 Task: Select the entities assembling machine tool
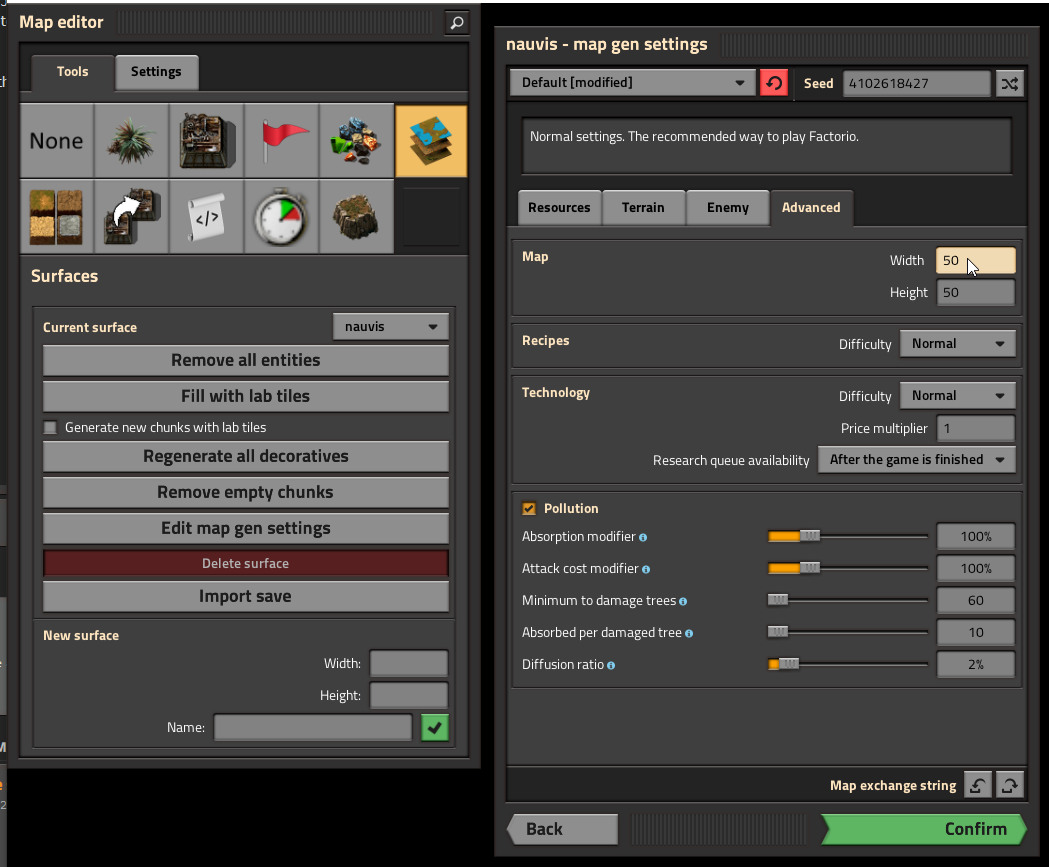207,140
